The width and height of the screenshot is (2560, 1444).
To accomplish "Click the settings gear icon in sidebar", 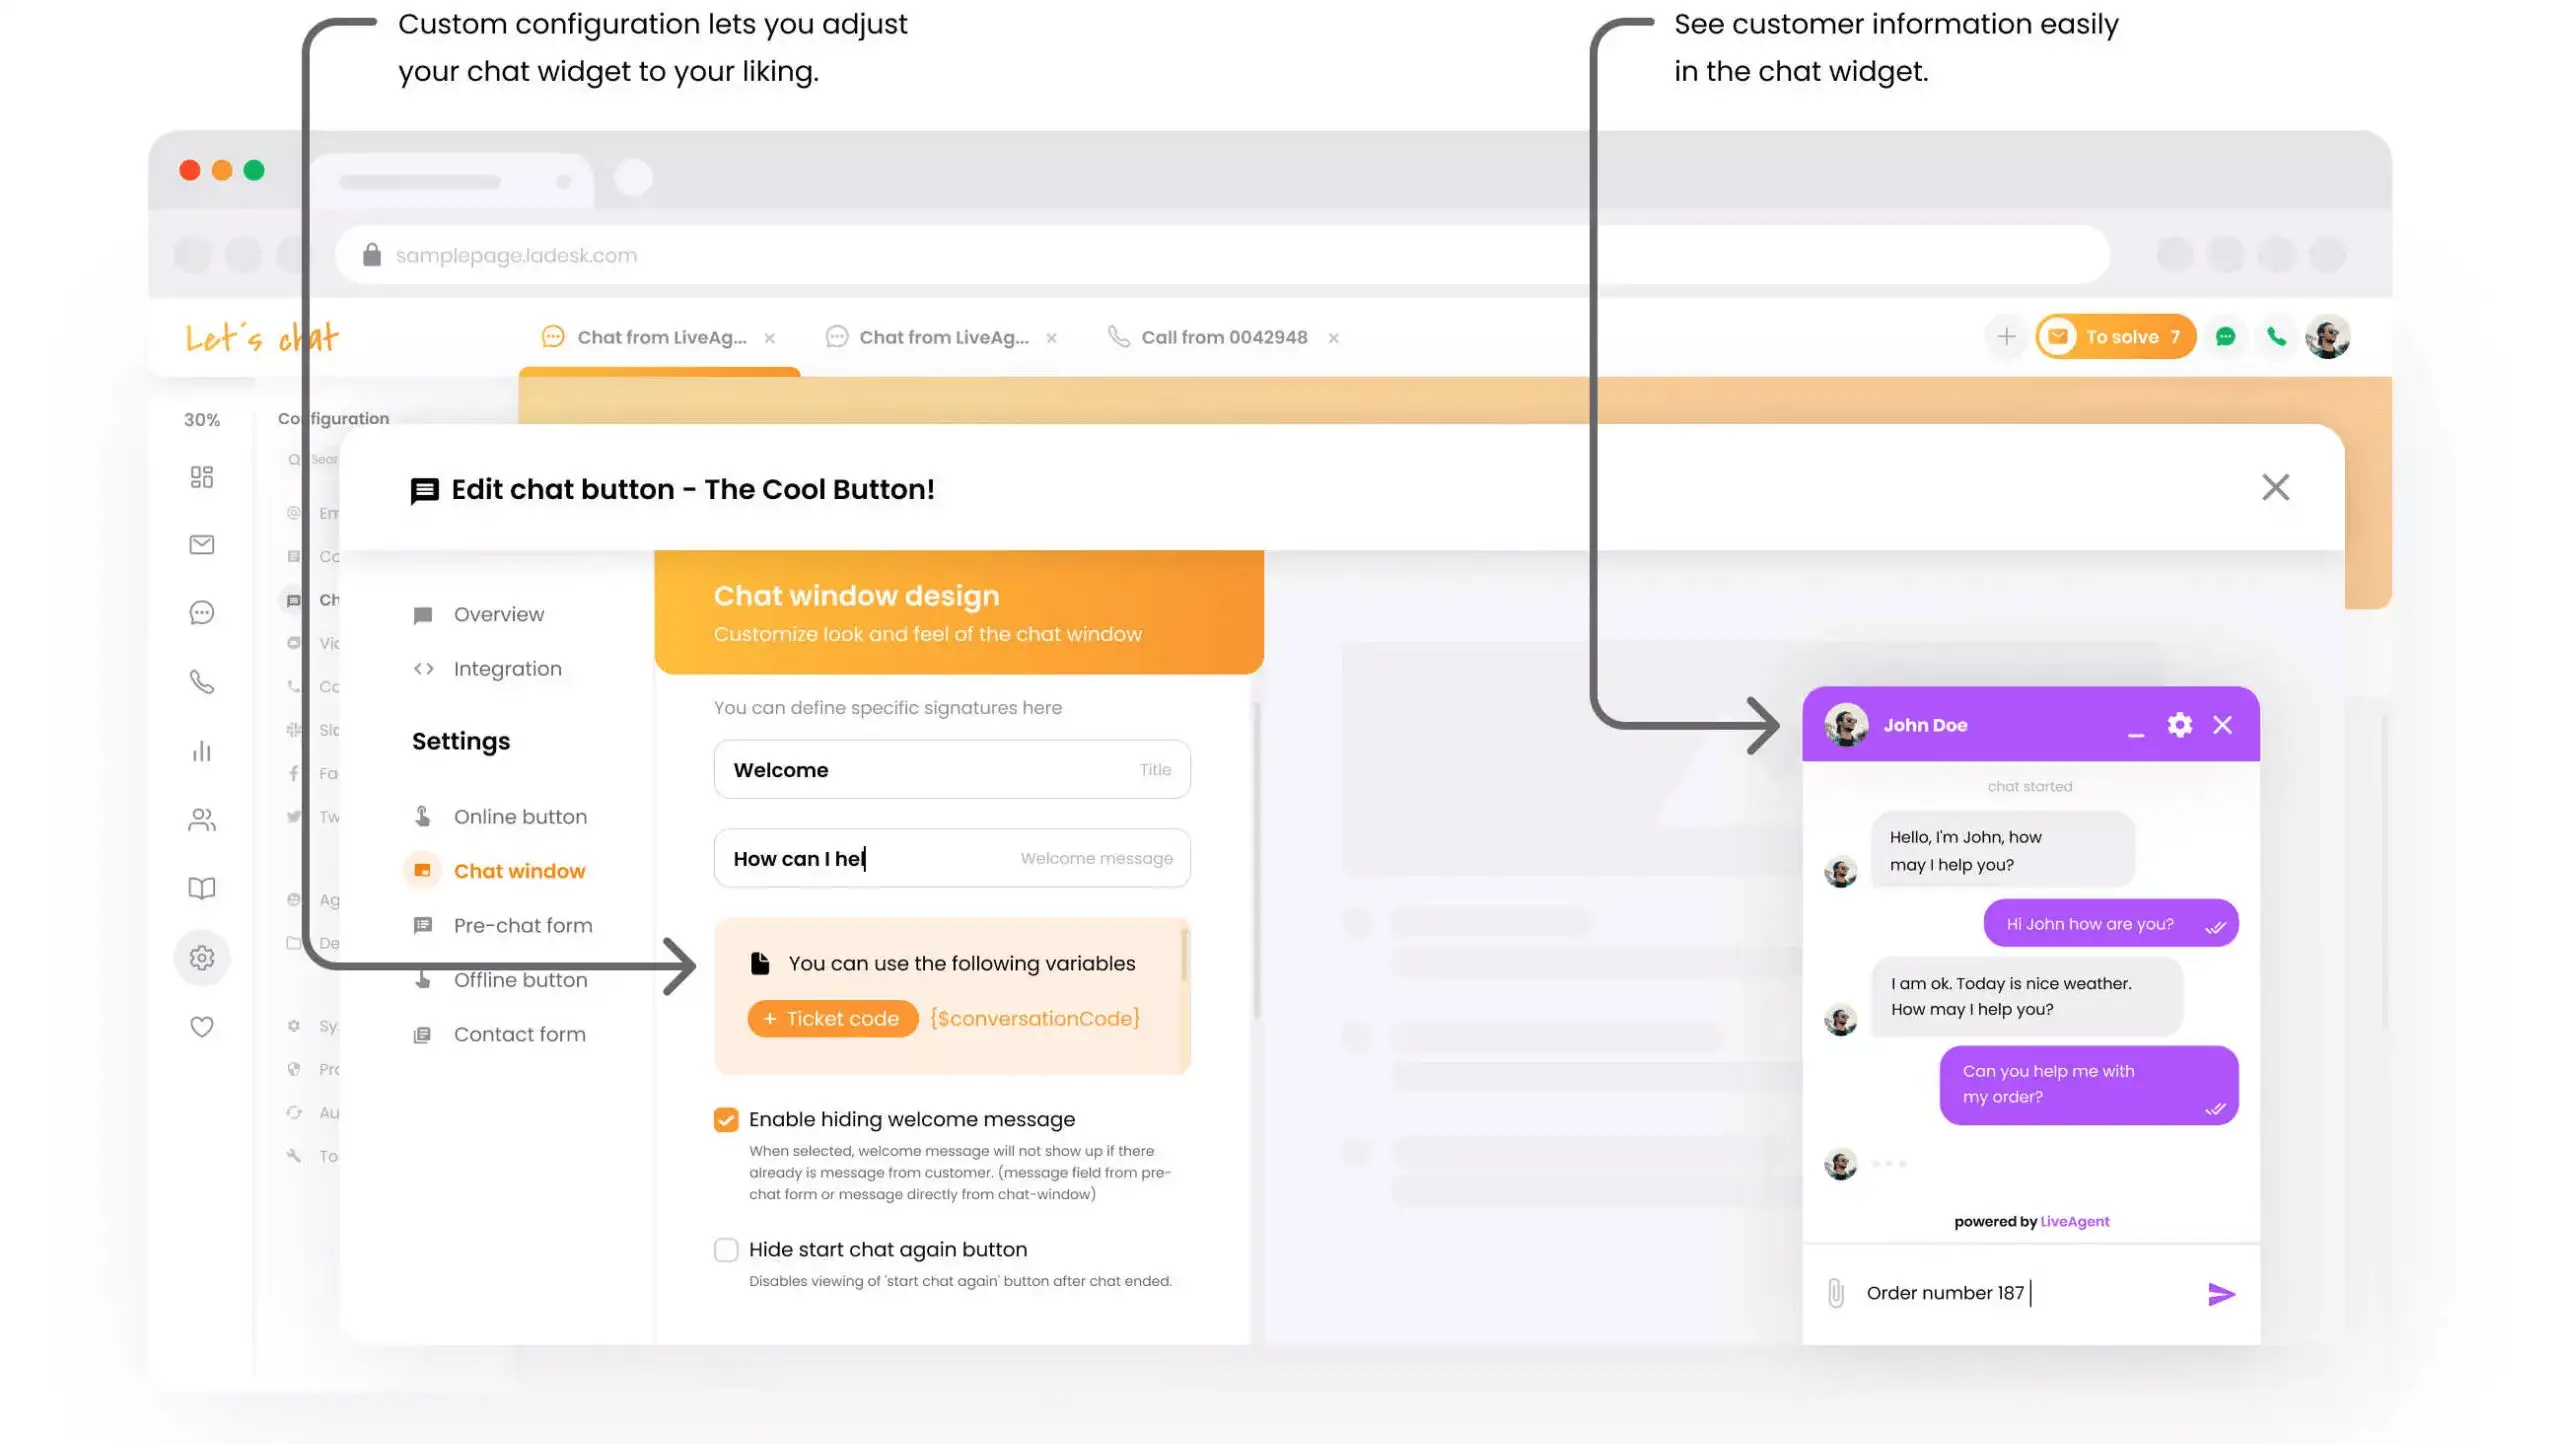I will [x=200, y=957].
